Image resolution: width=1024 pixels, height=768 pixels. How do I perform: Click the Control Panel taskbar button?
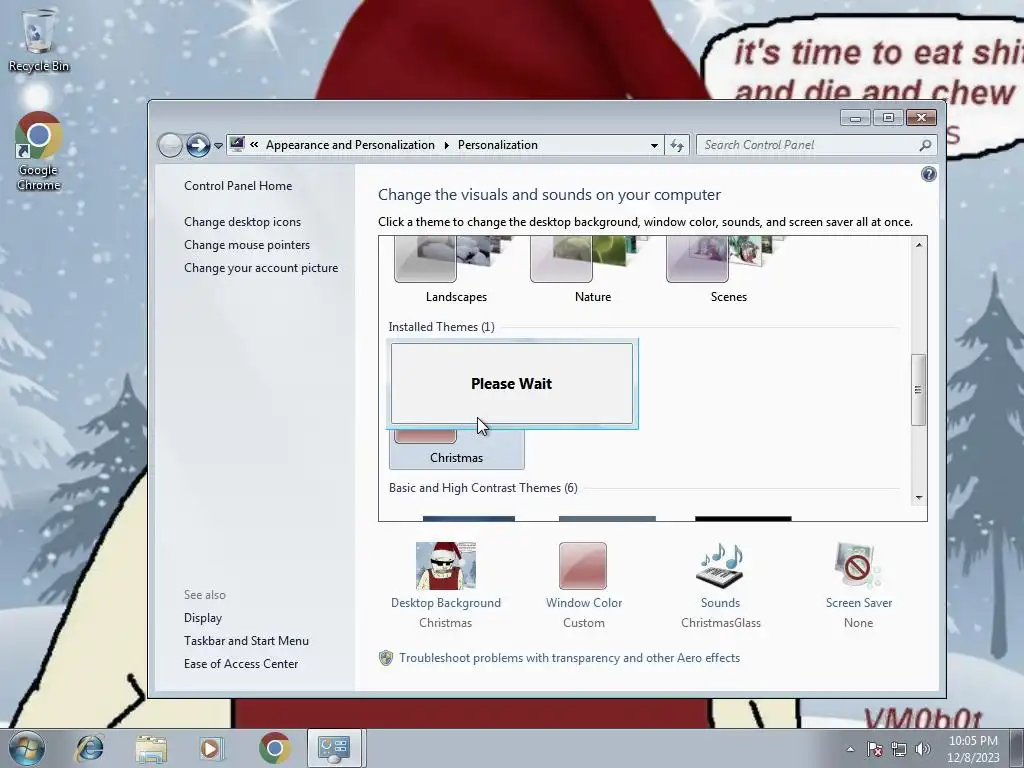point(334,748)
